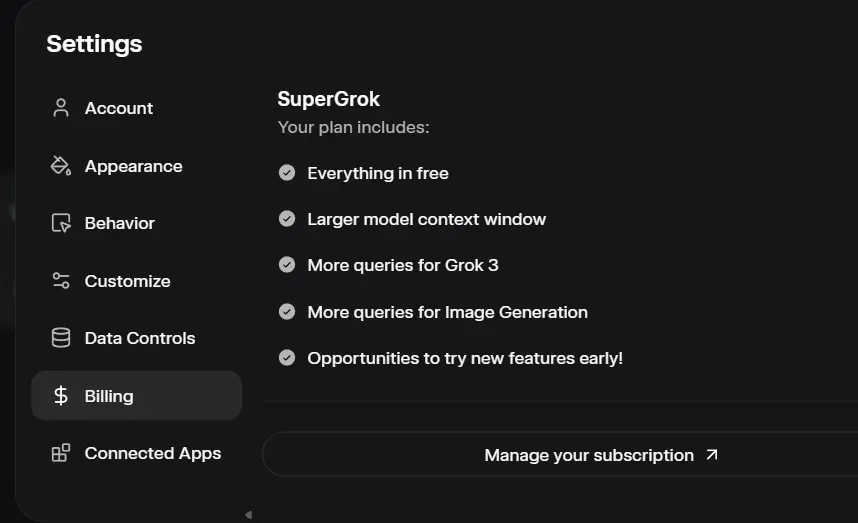Viewport: 858px width, 523px height.
Task: Click the small left scroll arrow
Action: click(248, 515)
